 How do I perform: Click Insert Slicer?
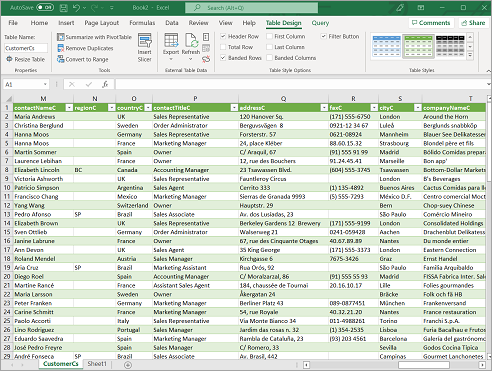[x=145, y=47]
